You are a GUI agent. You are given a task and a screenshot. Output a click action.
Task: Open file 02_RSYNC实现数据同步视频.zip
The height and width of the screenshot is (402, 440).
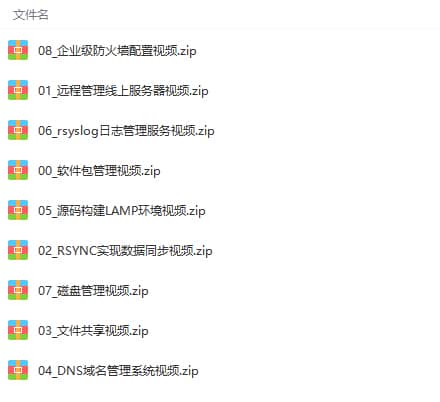tap(125, 251)
